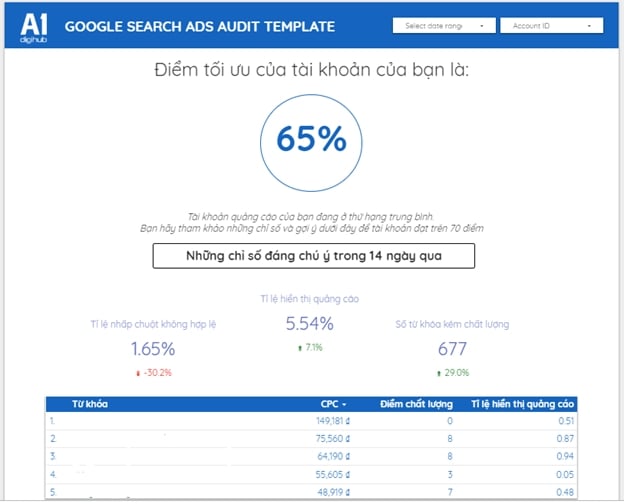Image resolution: width=624 pixels, height=504 pixels.
Task: Open the Select date range dropdown
Action: (x=444, y=26)
